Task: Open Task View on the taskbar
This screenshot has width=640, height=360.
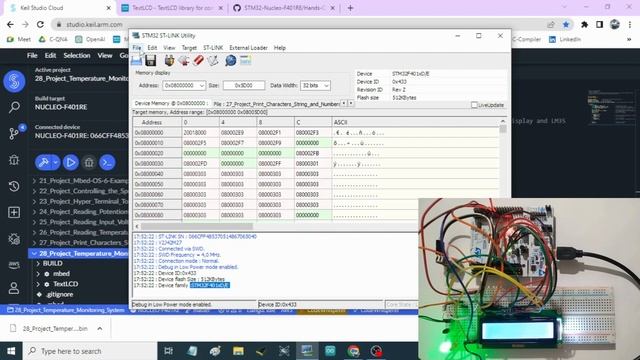Action: 168,351
